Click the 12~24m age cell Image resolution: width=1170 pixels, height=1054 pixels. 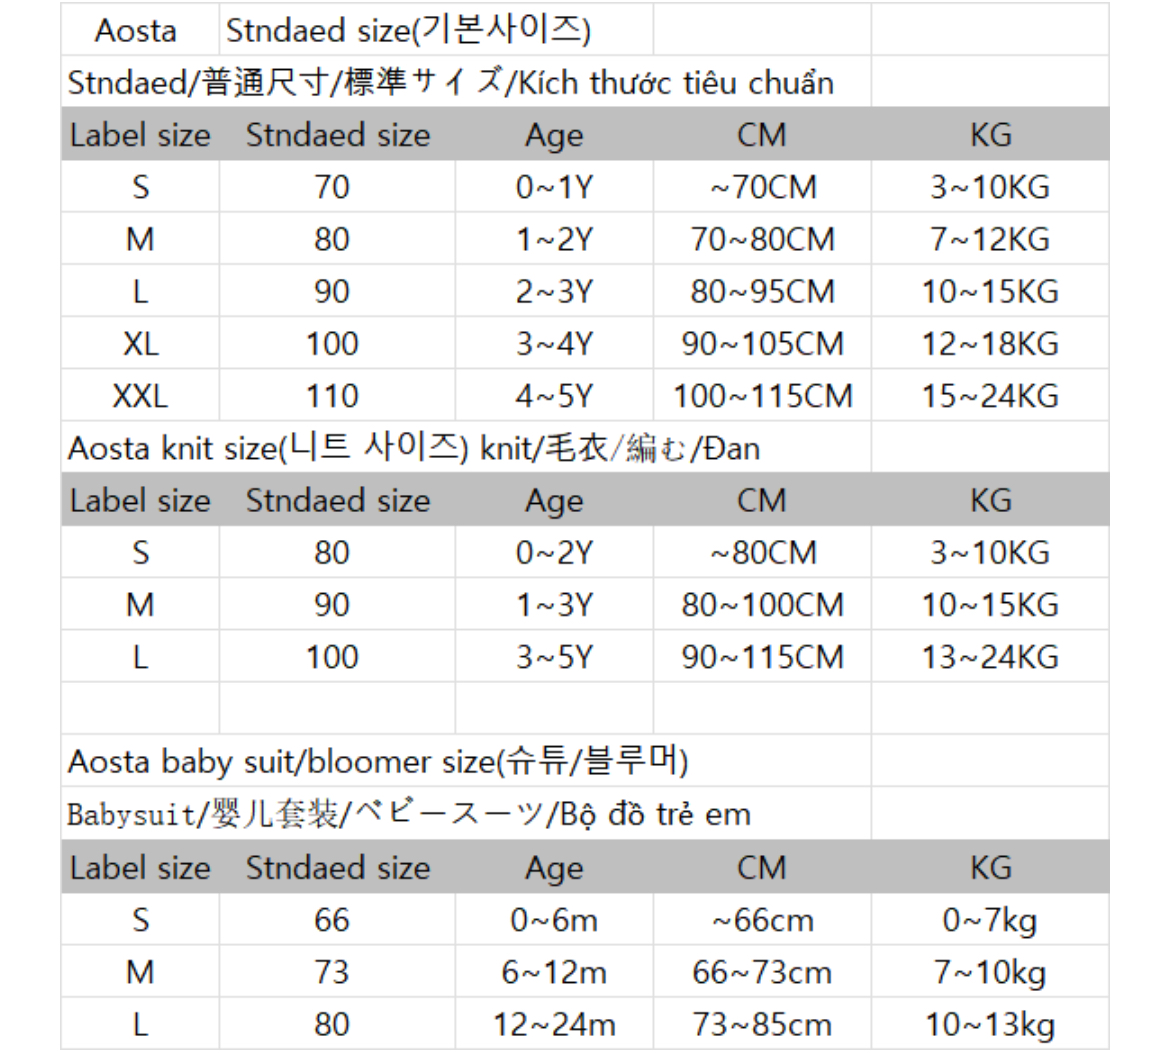coord(554,1024)
